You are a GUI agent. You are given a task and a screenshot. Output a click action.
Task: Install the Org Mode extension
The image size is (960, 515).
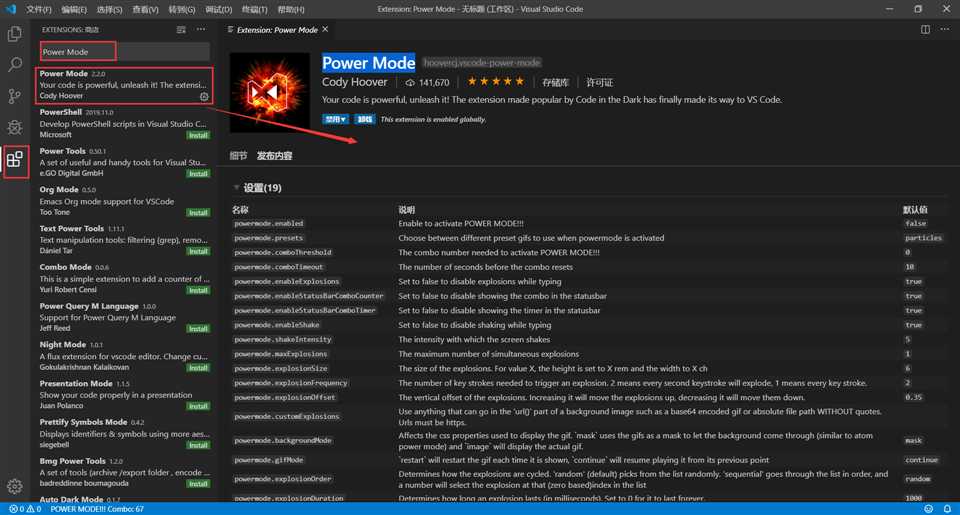coord(198,212)
